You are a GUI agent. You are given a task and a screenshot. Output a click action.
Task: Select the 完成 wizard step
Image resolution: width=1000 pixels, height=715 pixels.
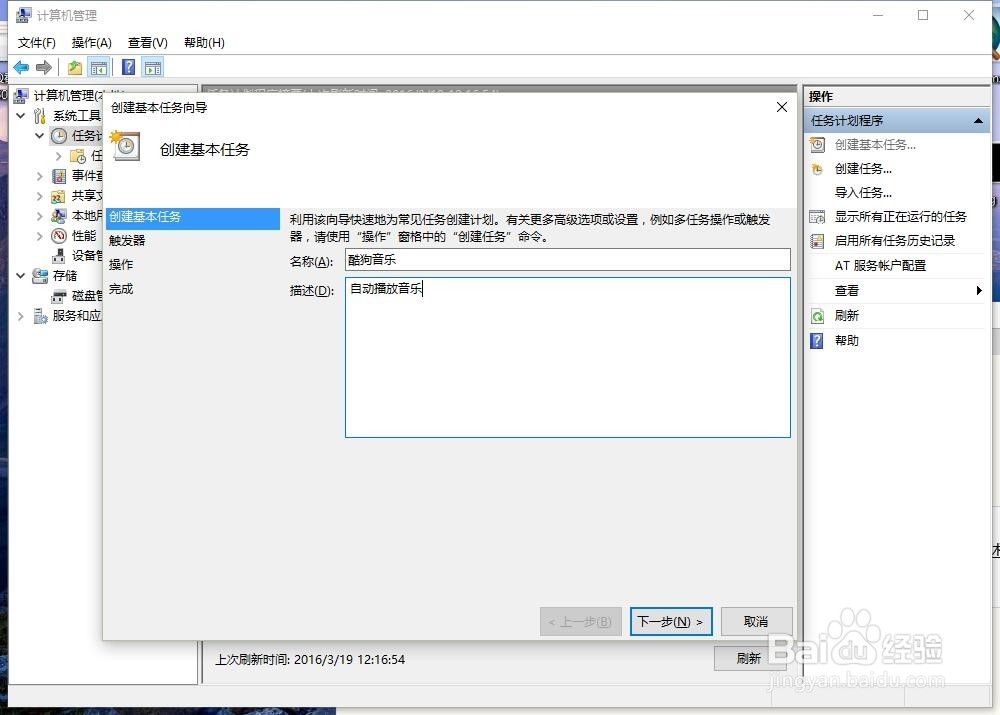121,289
